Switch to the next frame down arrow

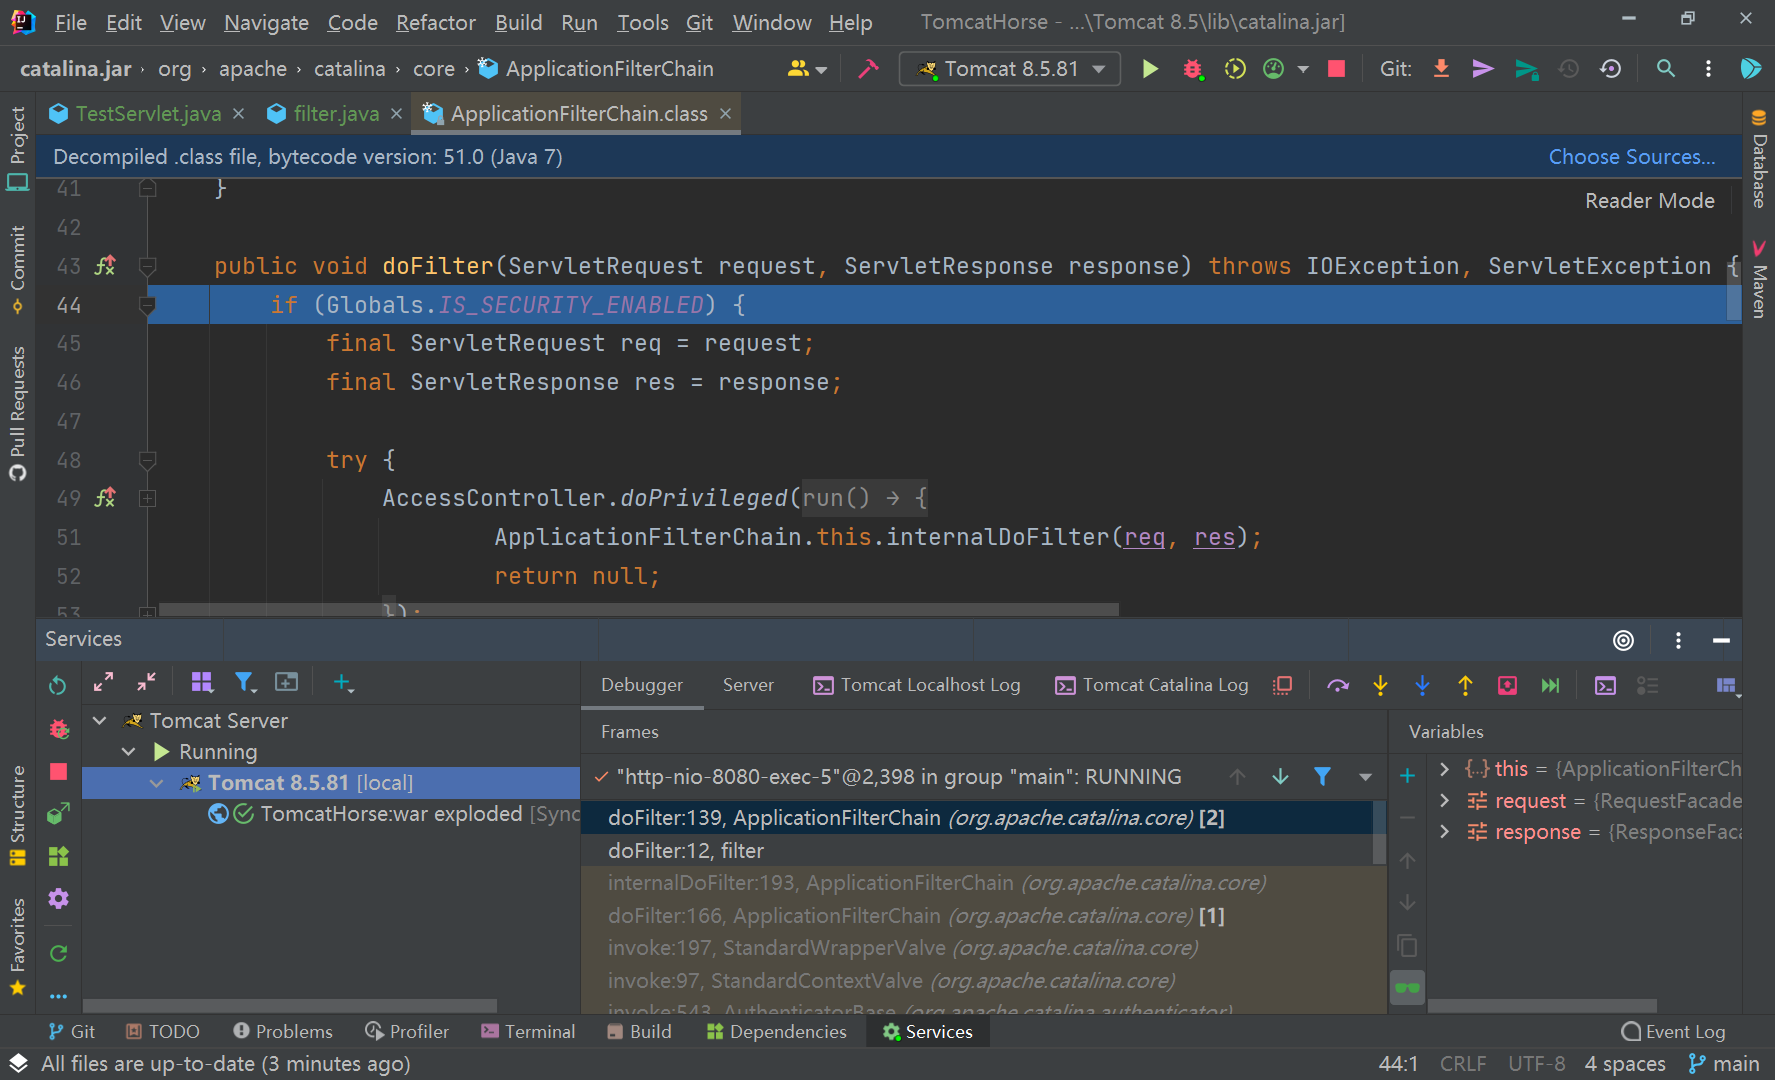pyautogui.click(x=1280, y=777)
